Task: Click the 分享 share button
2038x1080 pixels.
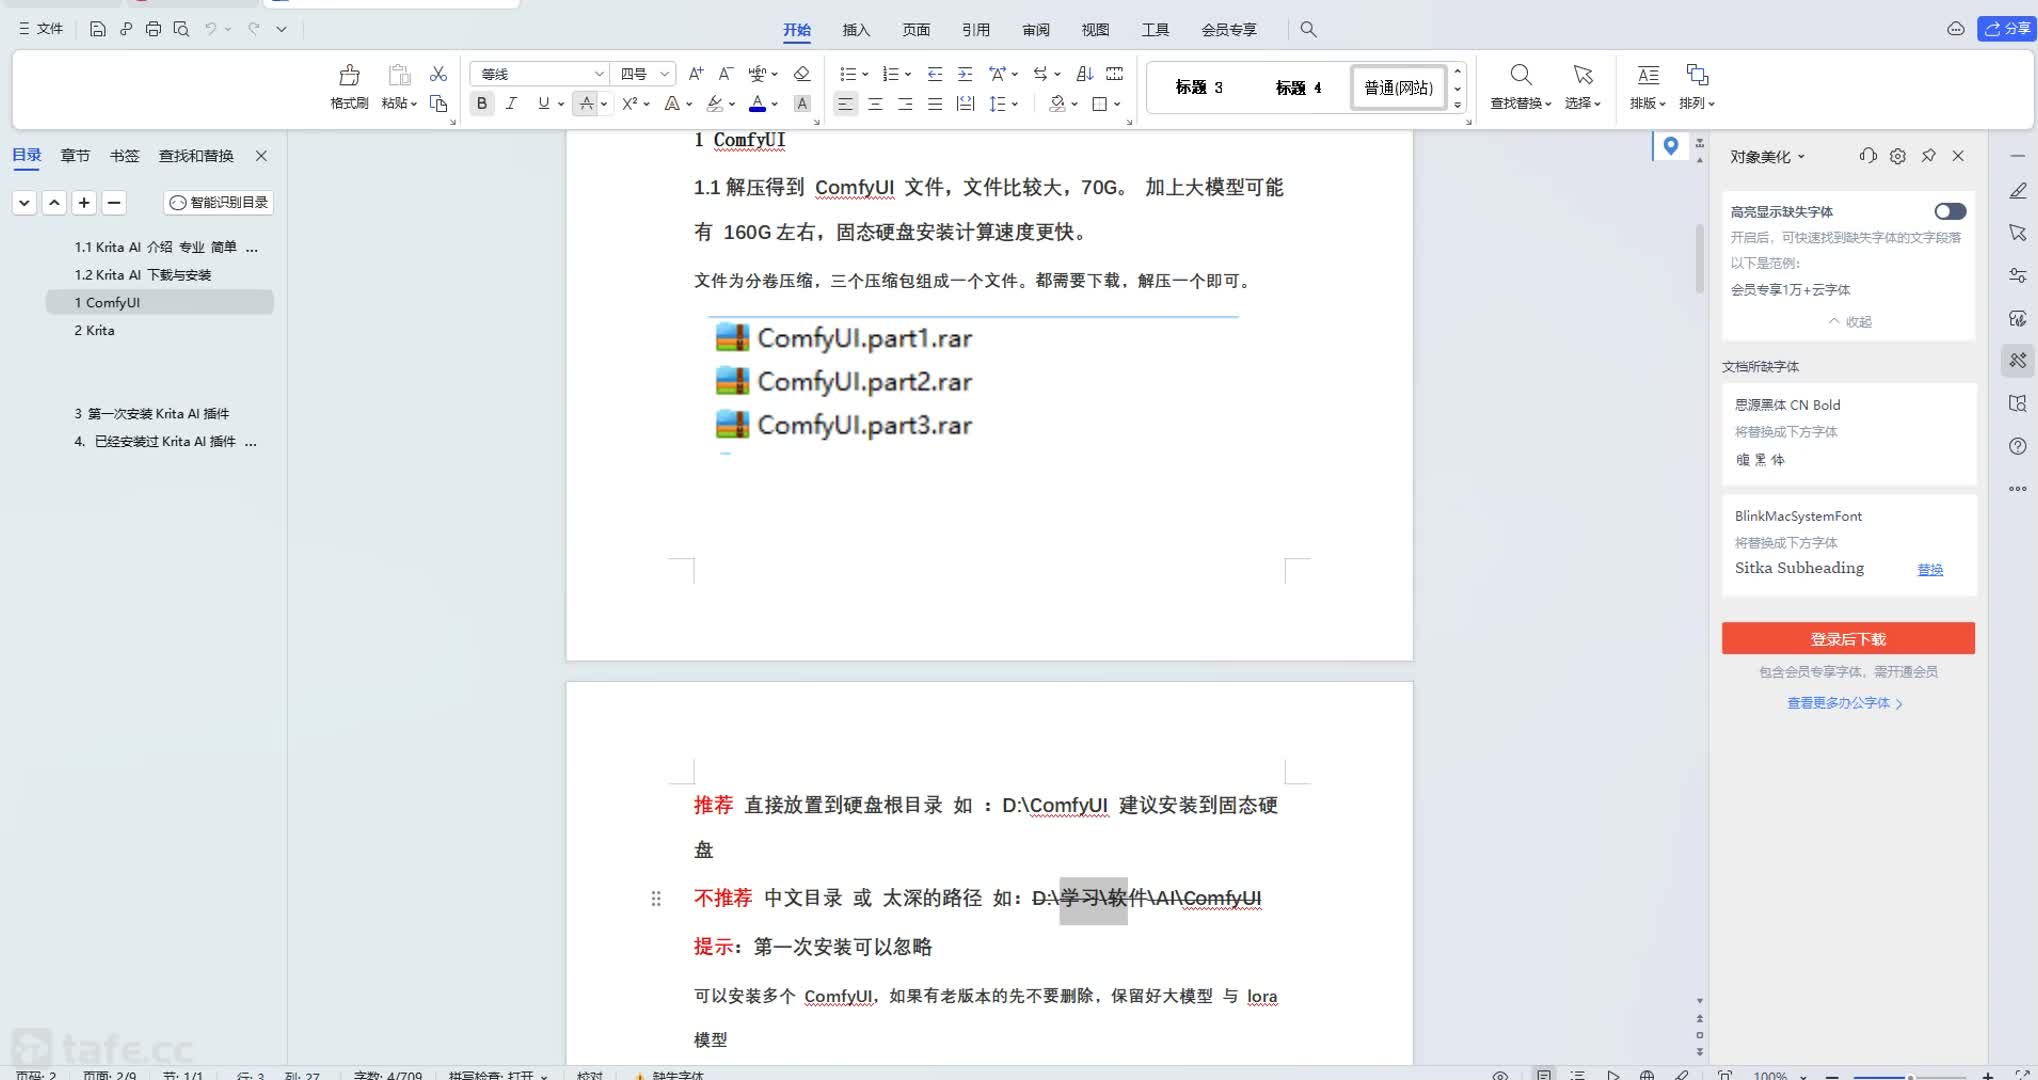Action: pyautogui.click(x=2007, y=29)
